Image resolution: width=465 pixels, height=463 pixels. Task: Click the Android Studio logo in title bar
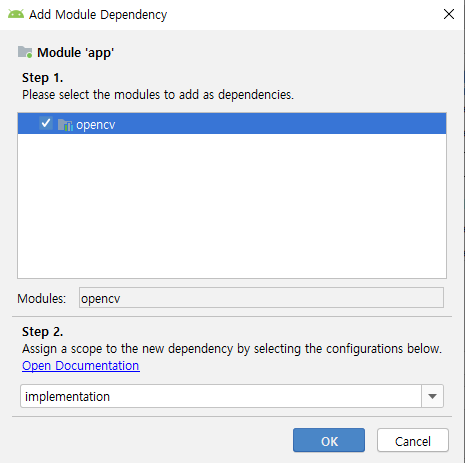[x=16, y=14]
